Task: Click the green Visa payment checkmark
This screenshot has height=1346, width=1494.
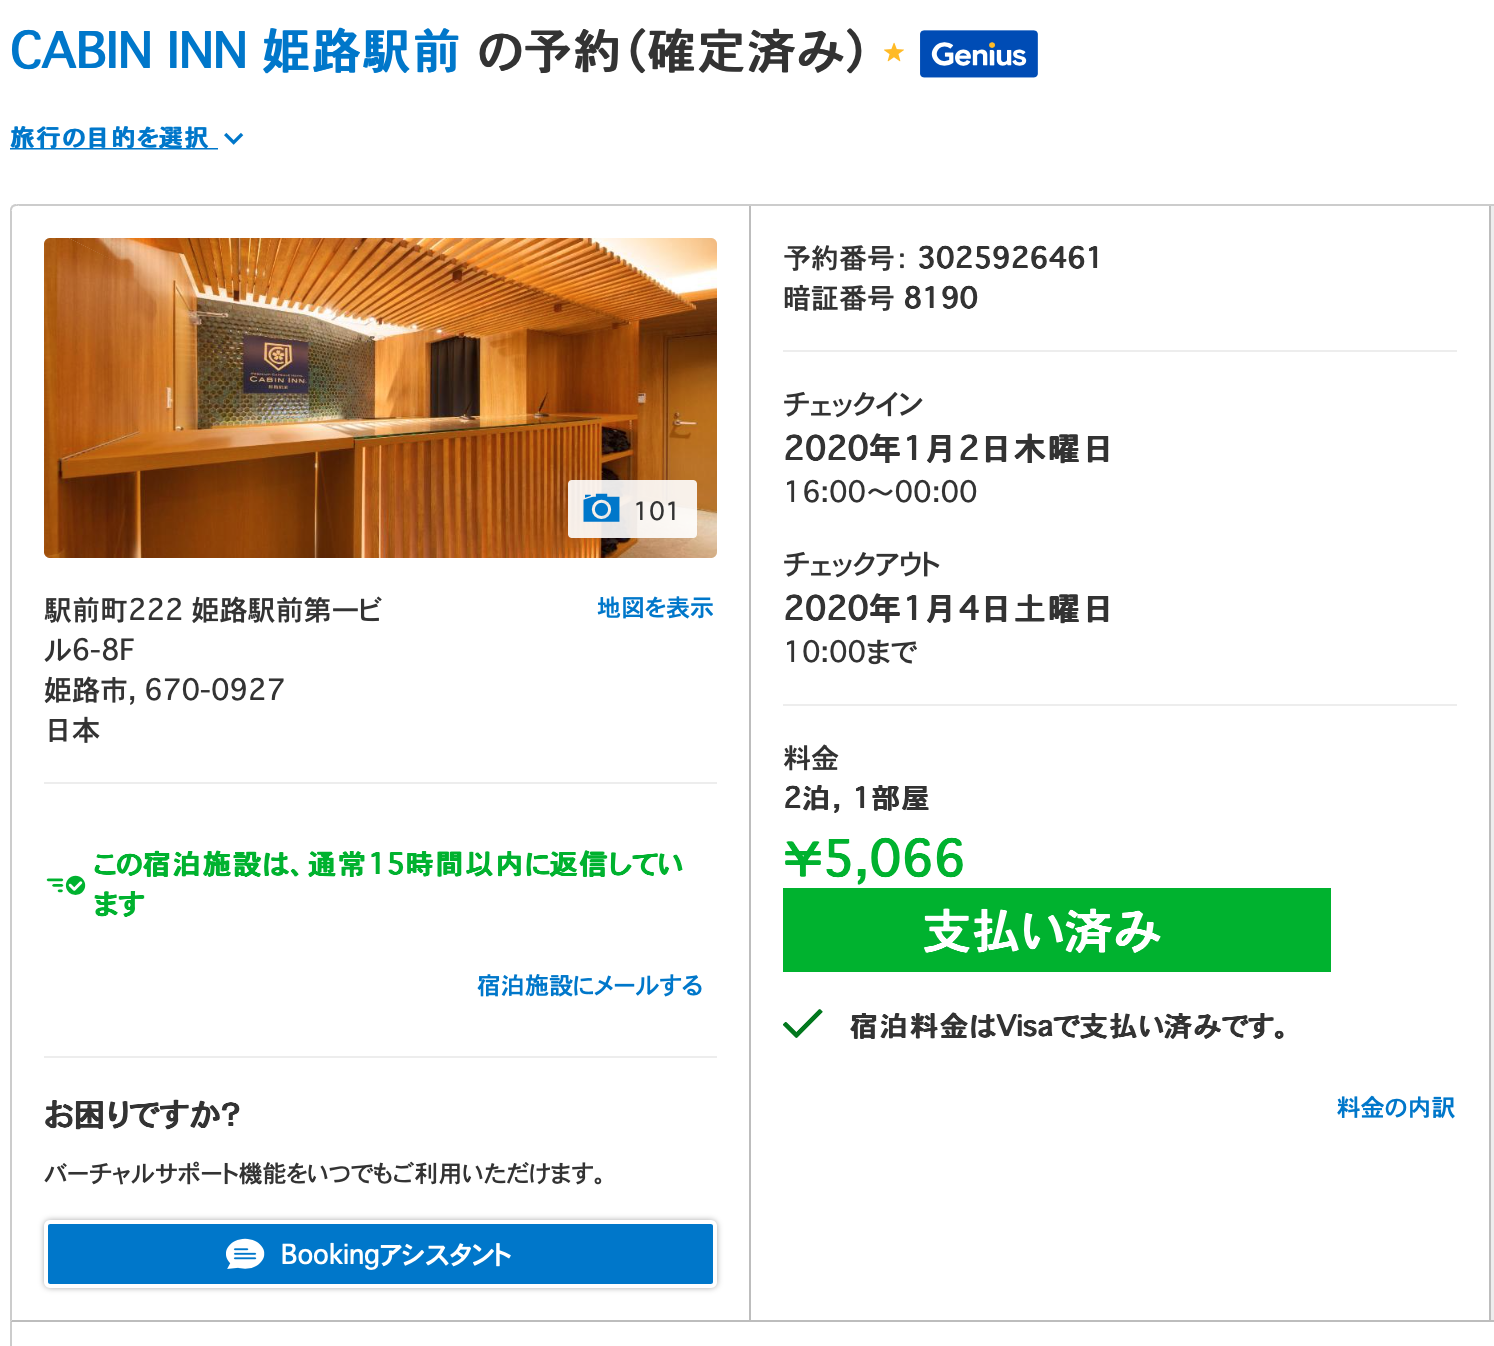Action: [803, 1024]
